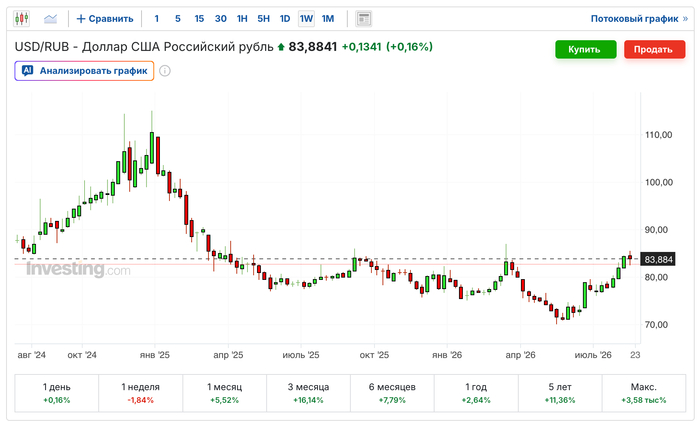
Task: Click the green Купить button
Action: 586,50
